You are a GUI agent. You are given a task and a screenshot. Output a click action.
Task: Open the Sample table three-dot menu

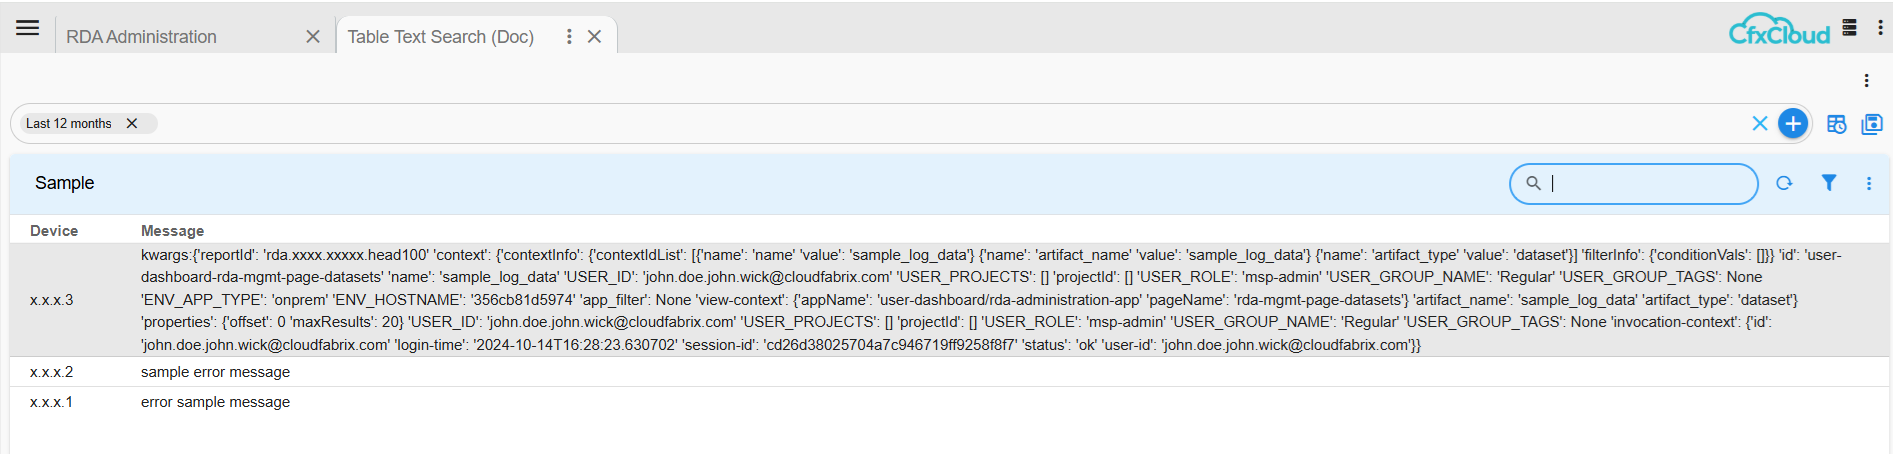point(1869,183)
